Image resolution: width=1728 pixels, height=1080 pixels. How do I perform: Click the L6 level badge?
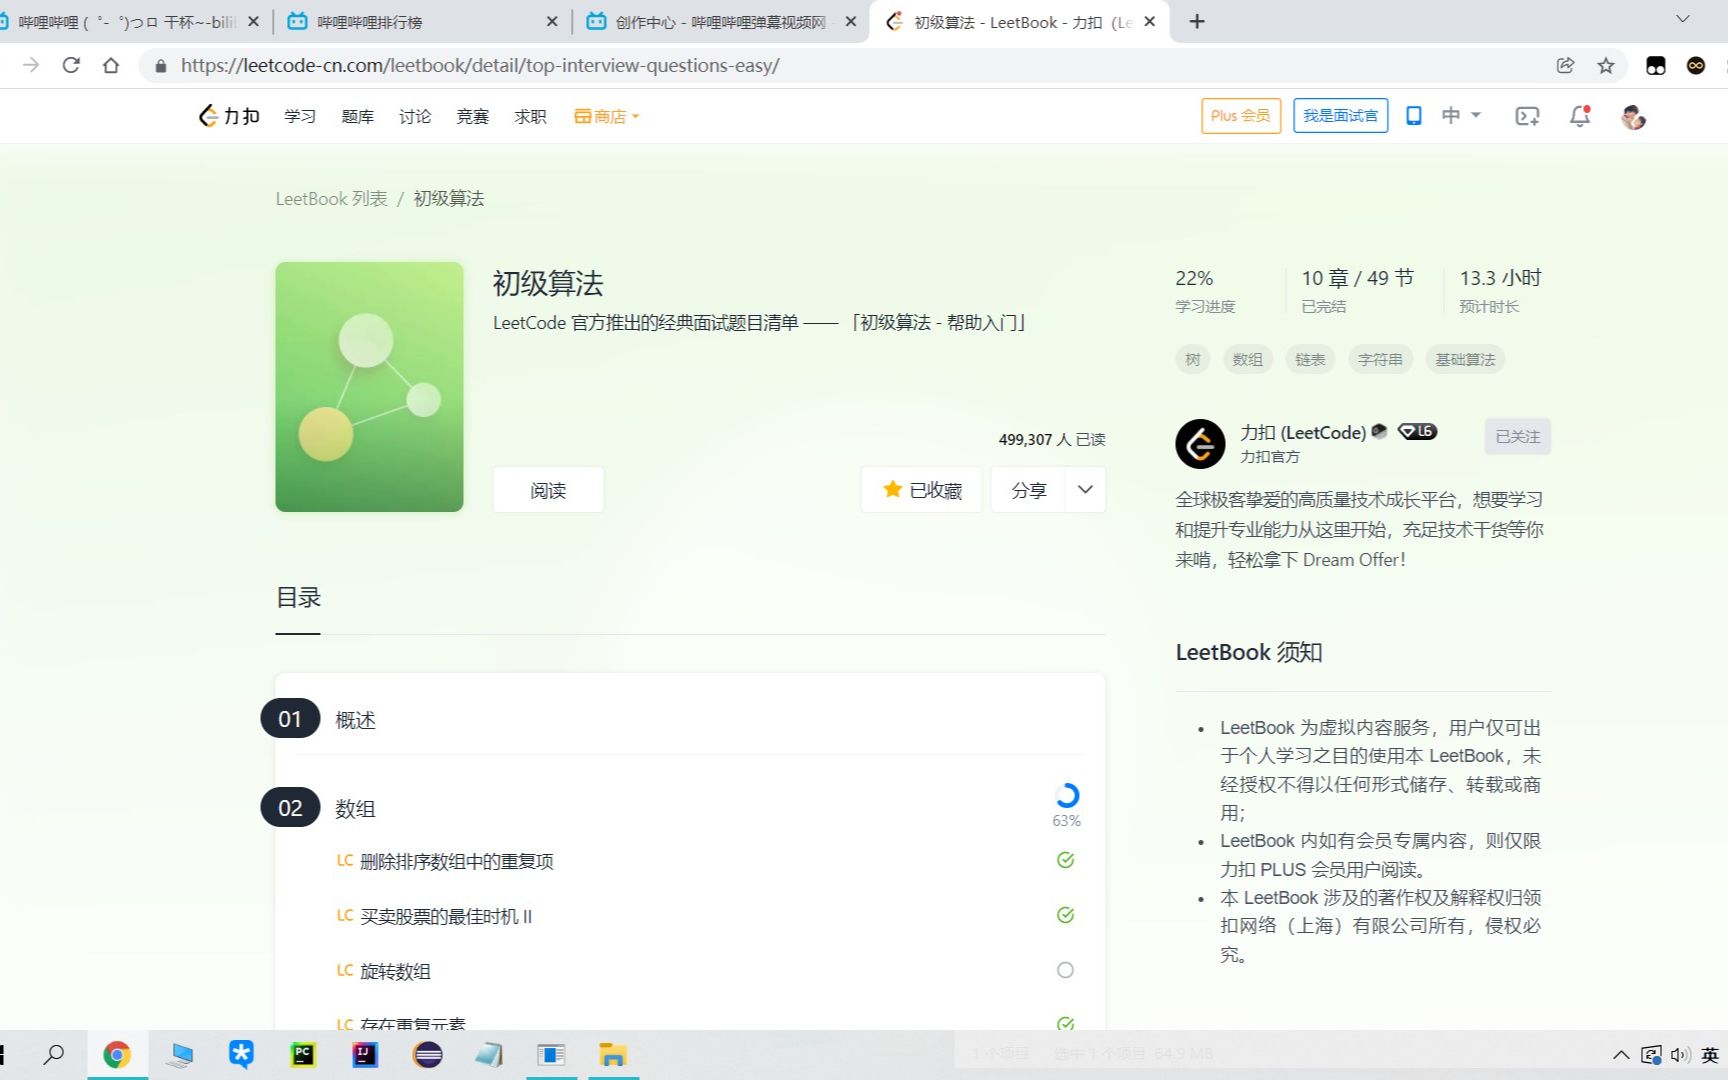coord(1417,431)
